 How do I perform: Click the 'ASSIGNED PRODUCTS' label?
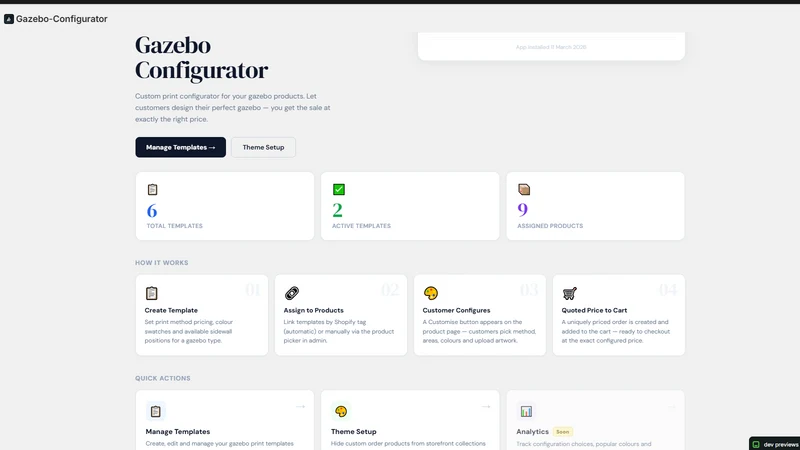[550, 226]
